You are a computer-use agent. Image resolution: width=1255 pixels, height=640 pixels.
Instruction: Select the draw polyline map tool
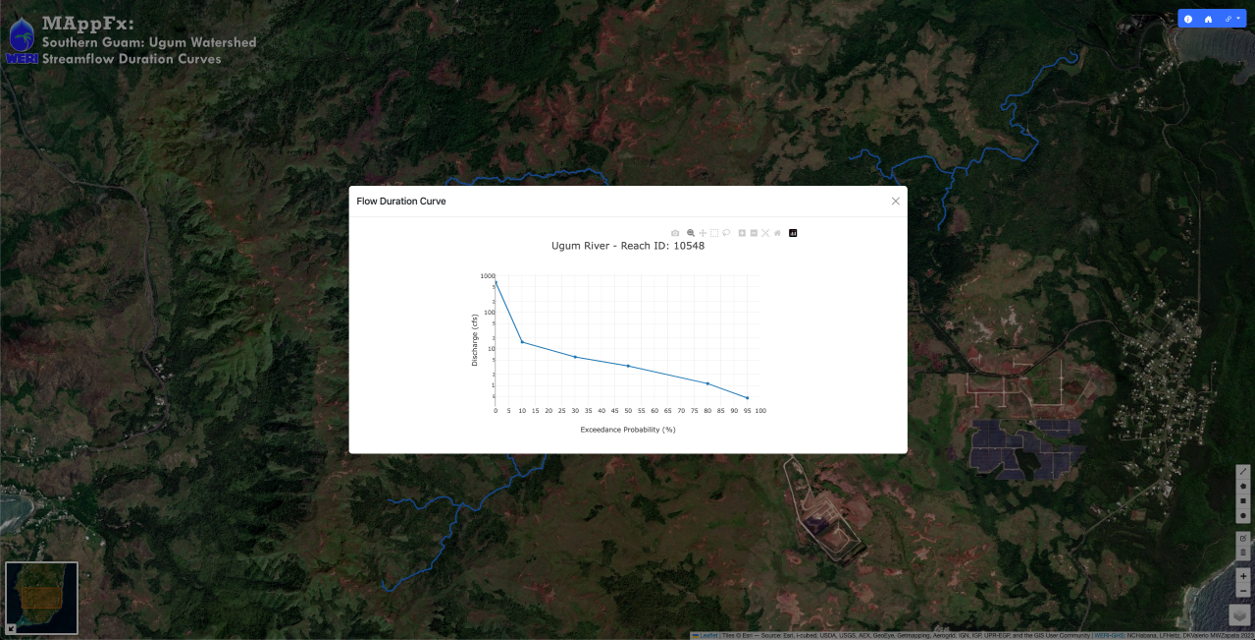[x=1243, y=471]
